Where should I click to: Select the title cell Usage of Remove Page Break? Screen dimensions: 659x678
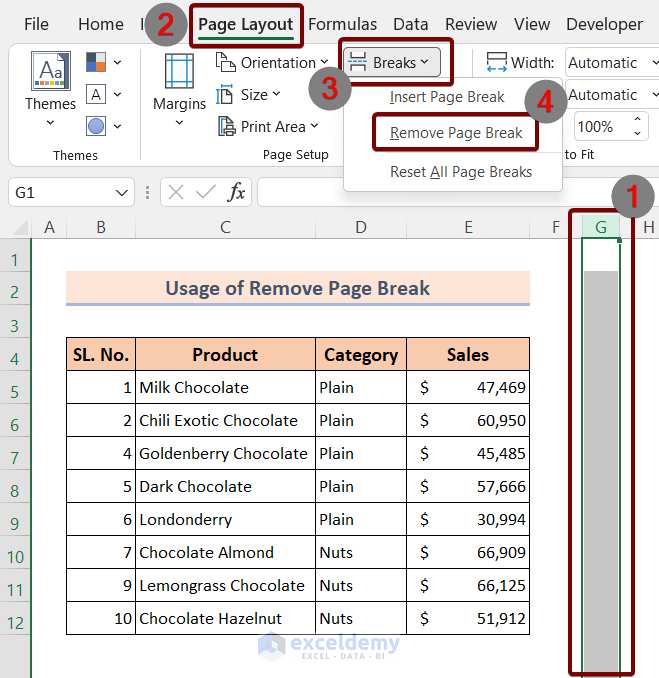click(x=298, y=288)
